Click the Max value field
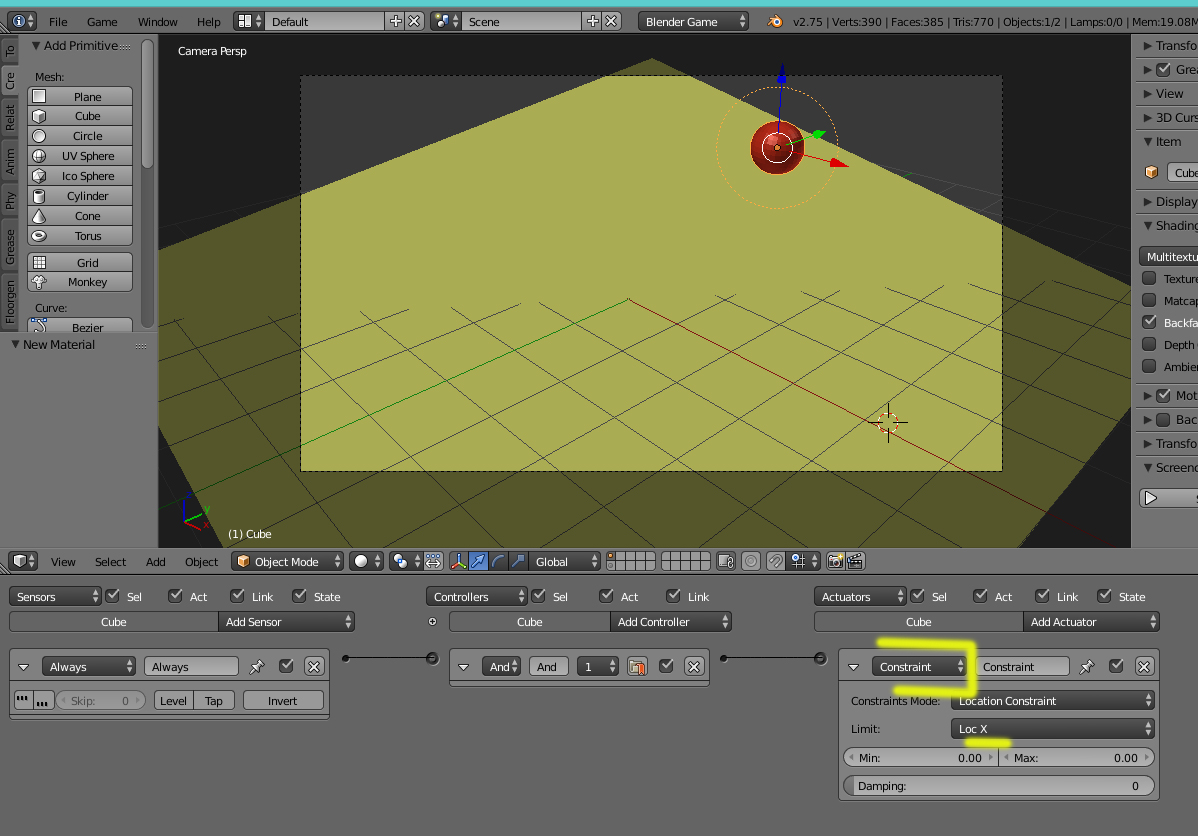This screenshot has height=836, width=1198. (x=1077, y=758)
